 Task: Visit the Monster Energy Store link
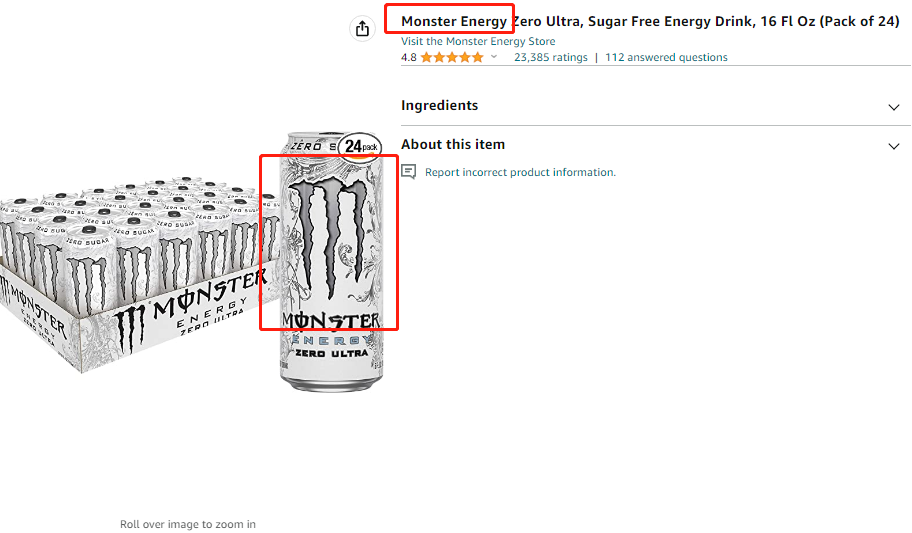pyautogui.click(x=478, y=41)
